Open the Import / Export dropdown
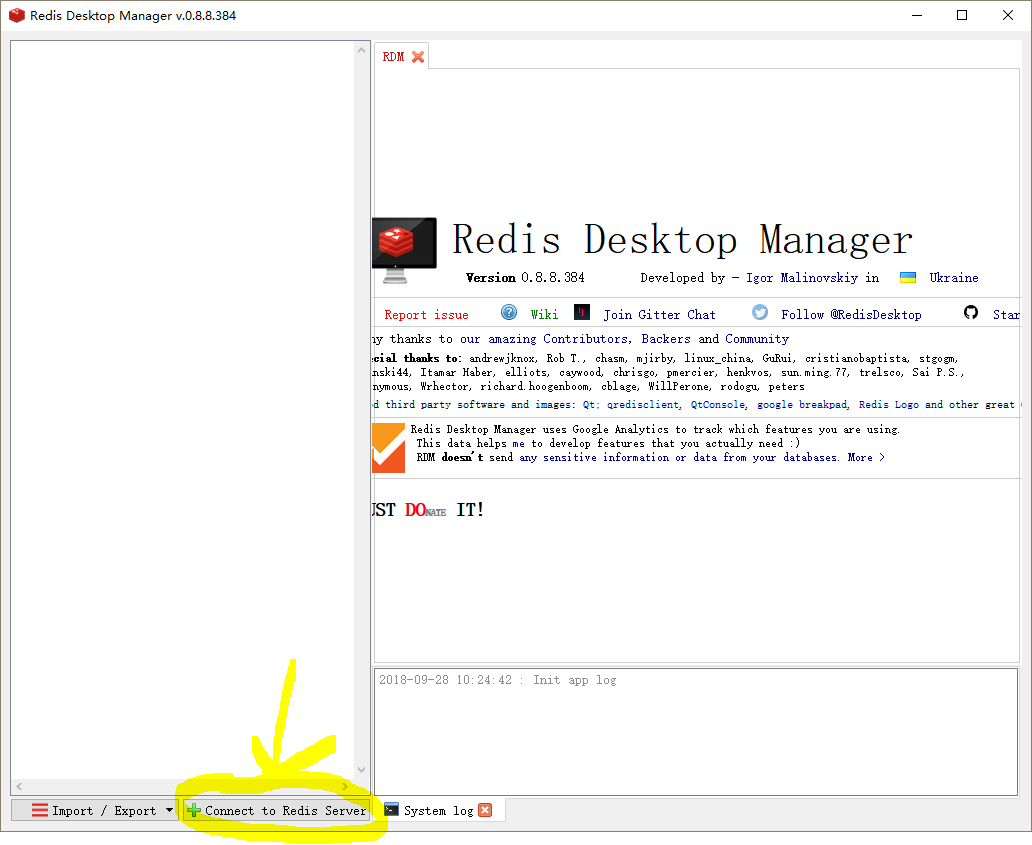 [x=94, y=811]
